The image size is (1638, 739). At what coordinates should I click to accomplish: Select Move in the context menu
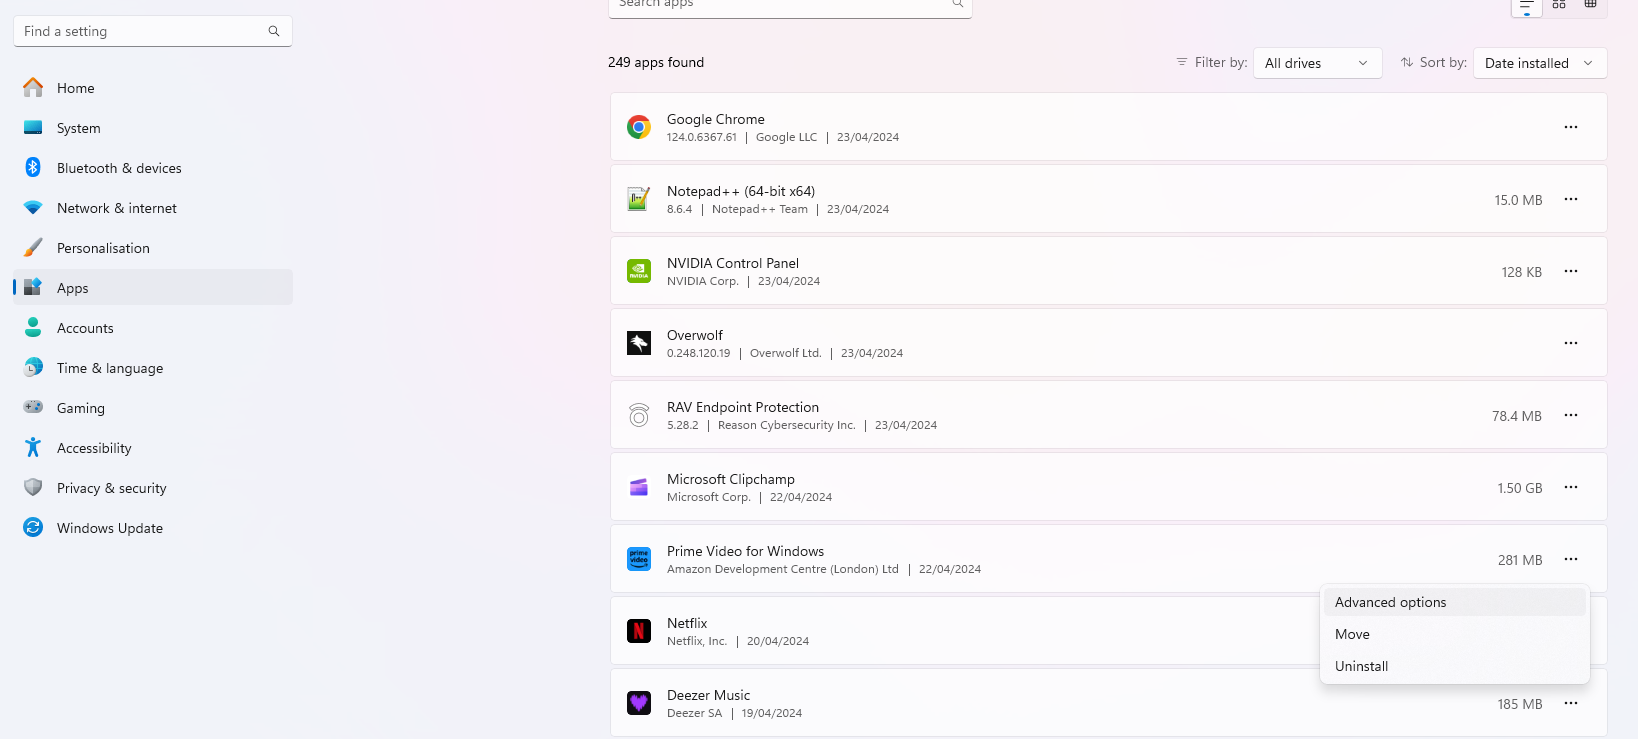(x=1353, y=634)
